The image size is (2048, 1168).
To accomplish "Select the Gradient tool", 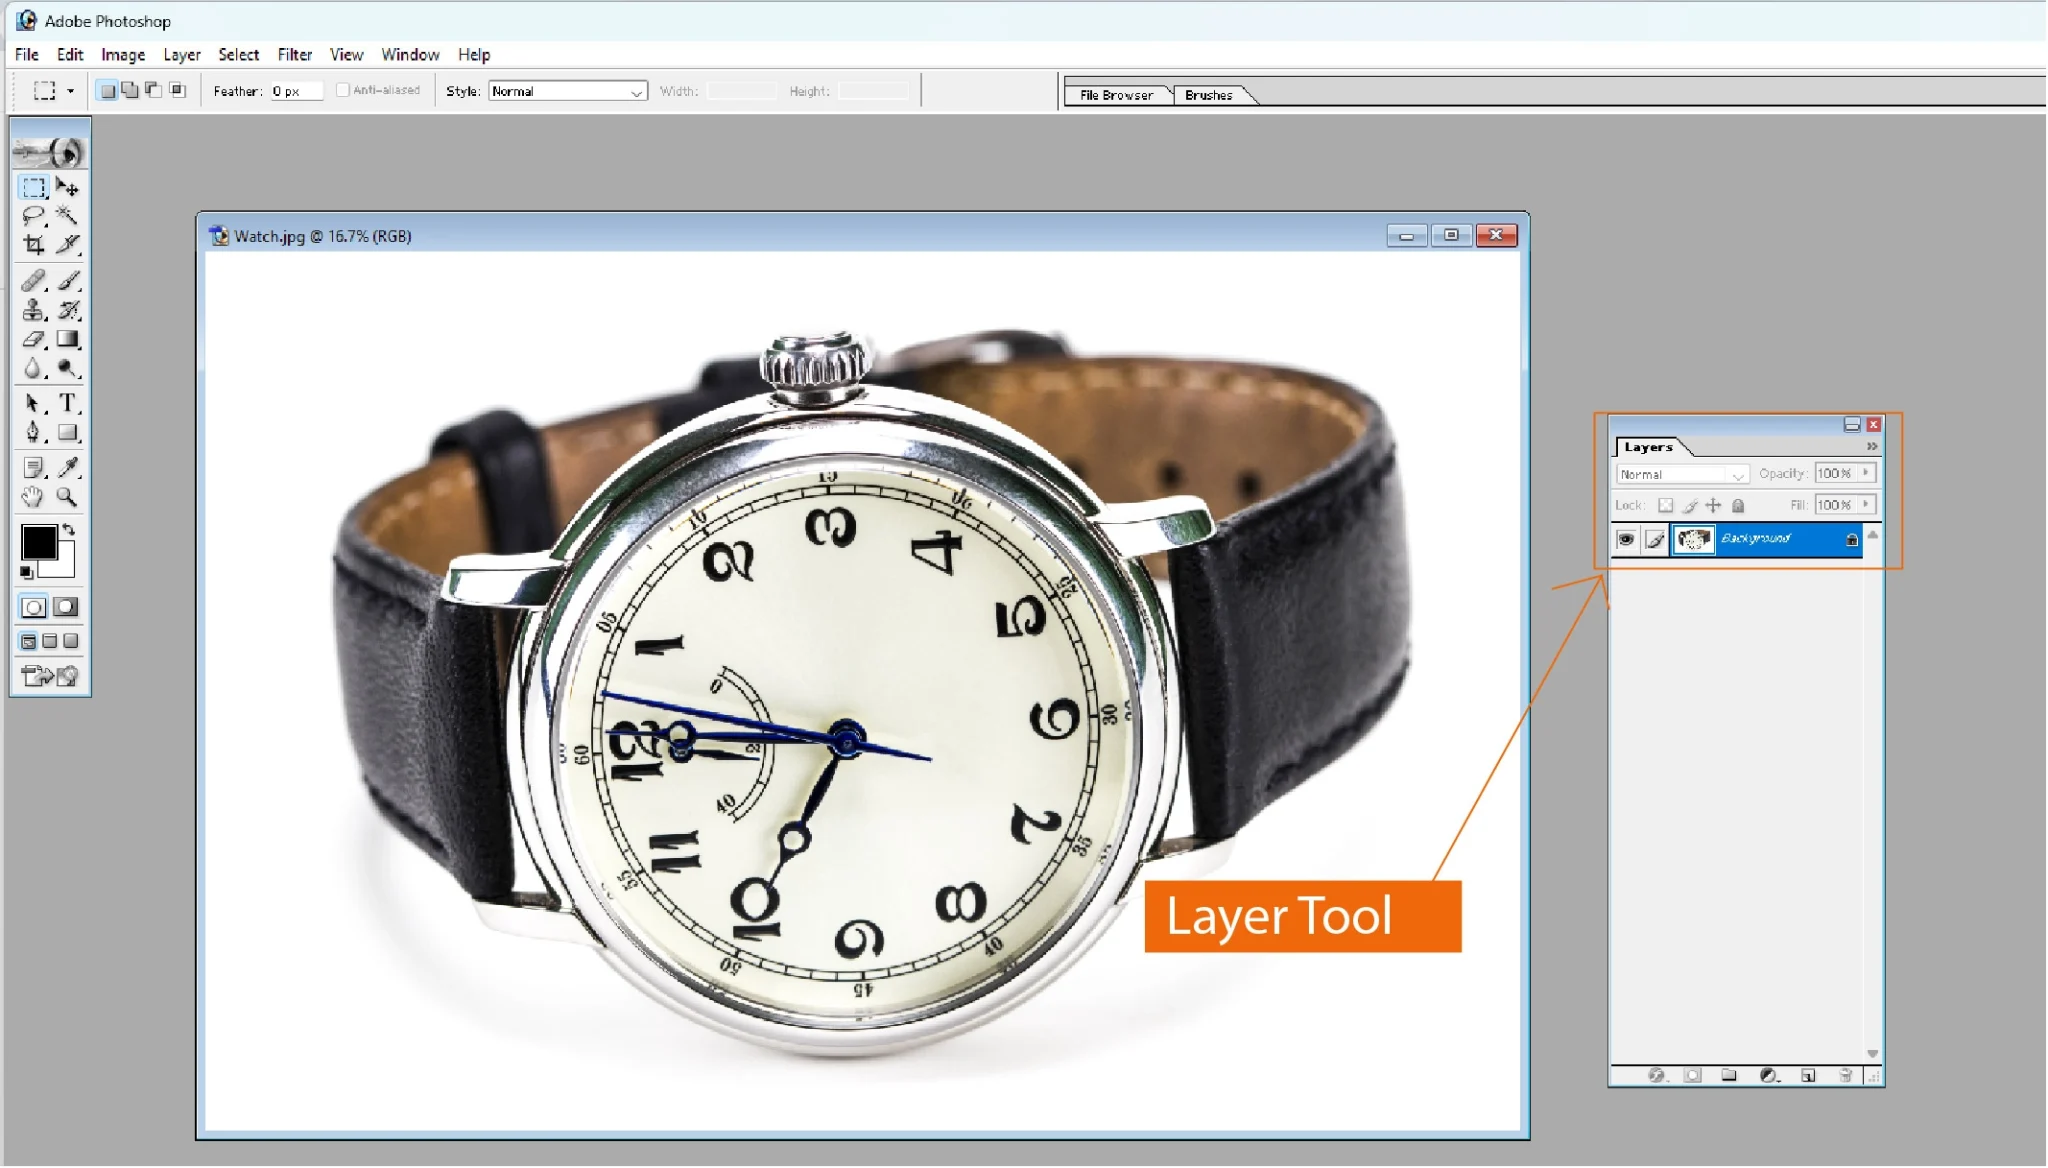I will click(x=67, y=339).
